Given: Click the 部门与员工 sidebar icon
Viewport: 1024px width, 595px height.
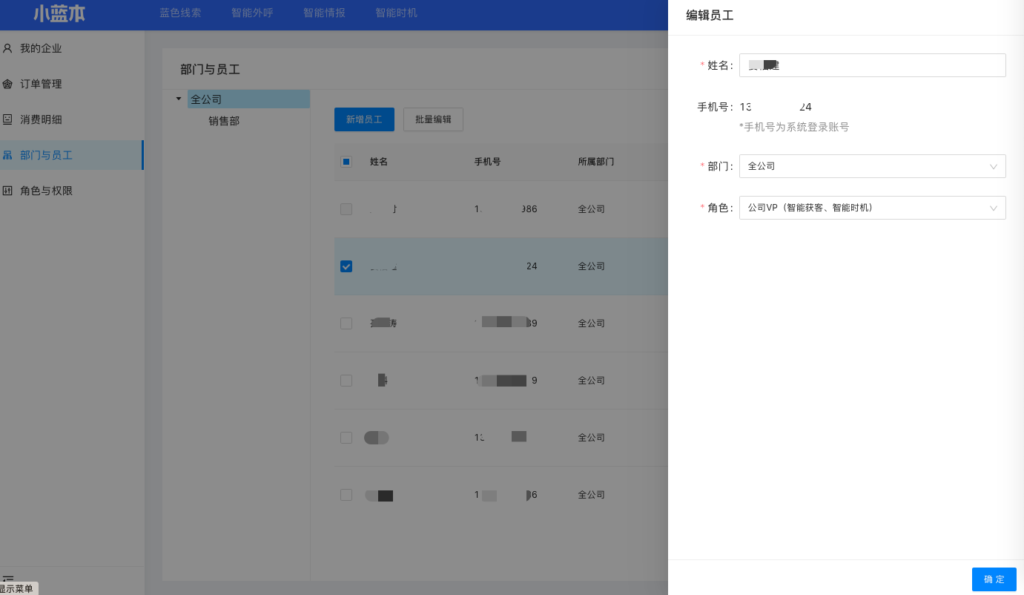Looking at the screenshot, I should pos(8,155).
